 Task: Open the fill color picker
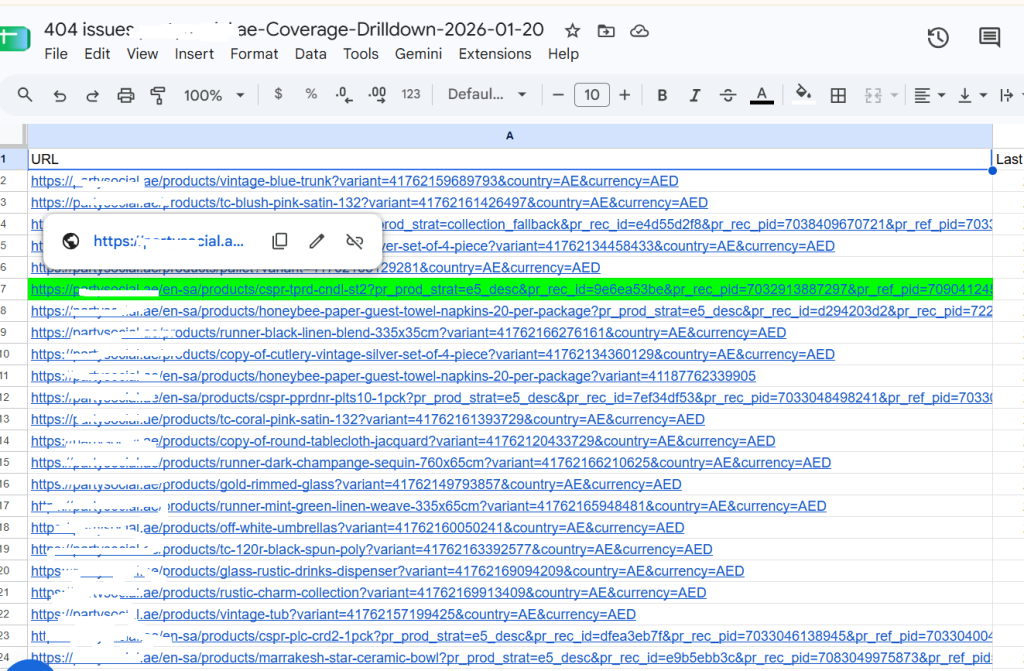click(803, 94)
